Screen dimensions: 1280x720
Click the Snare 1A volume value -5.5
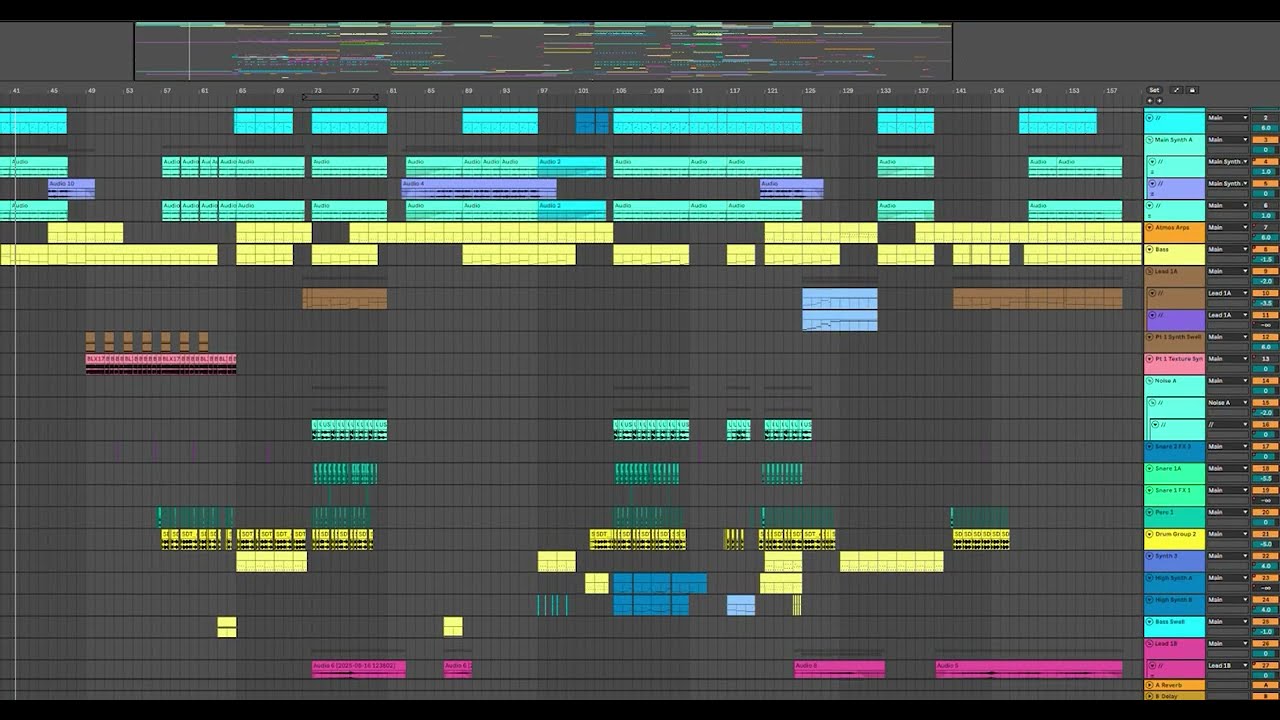[1265, 479]
